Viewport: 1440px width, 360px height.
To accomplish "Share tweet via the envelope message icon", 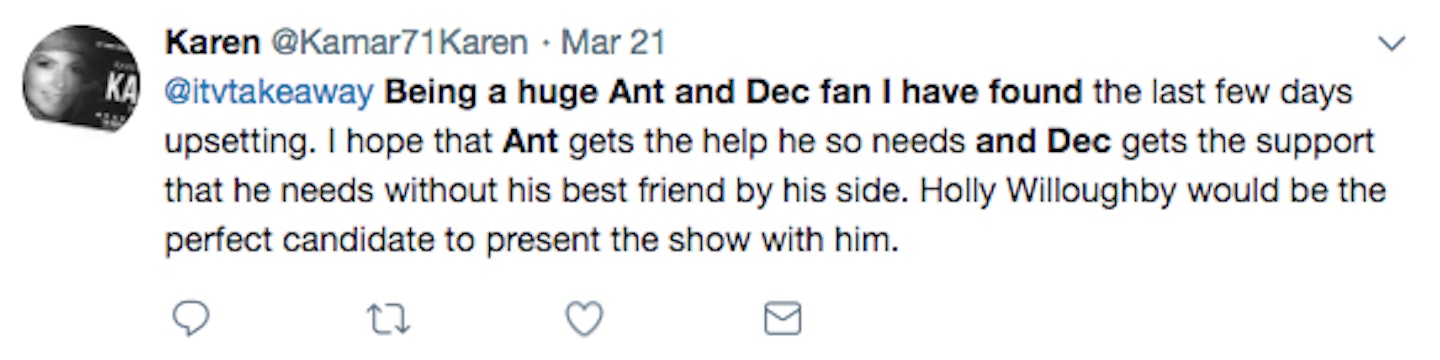I will pyautogui.click(x=782, y=318).
